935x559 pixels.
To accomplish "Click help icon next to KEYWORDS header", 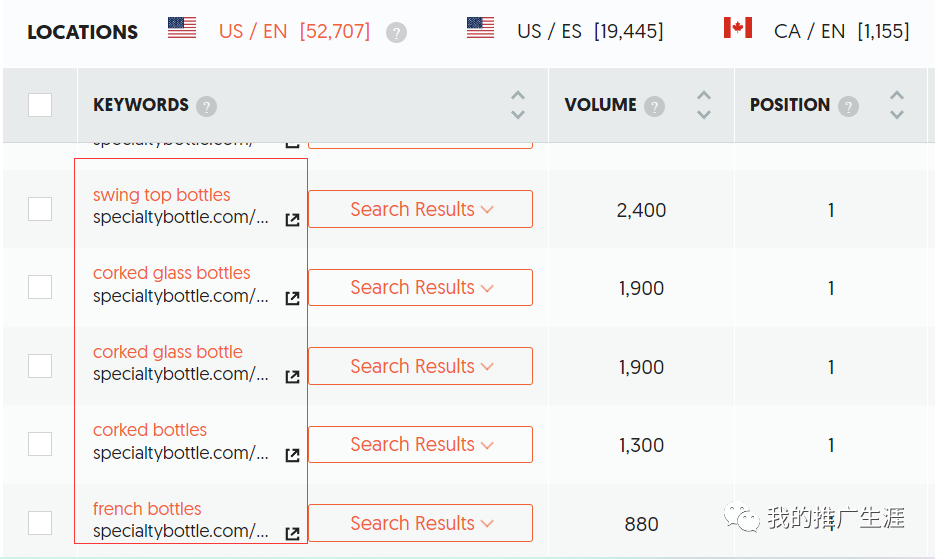I will (206, 107).
